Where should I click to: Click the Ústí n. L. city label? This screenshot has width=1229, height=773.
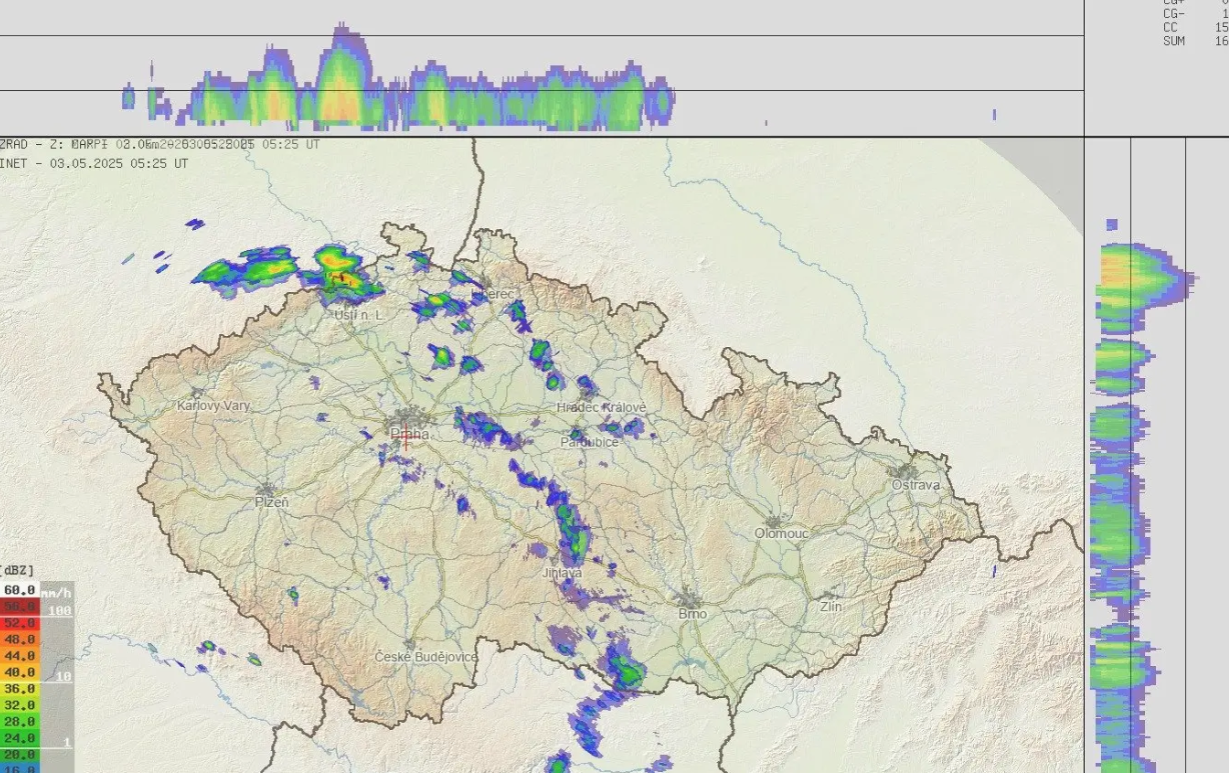pos(358,314)
